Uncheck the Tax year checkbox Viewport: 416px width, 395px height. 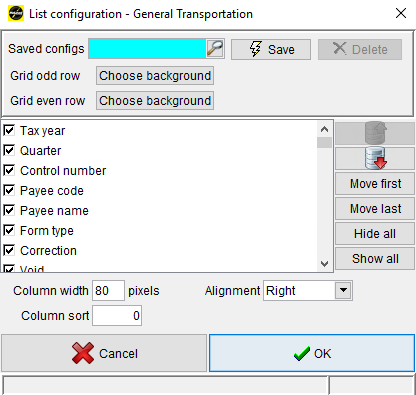(9, 130)
